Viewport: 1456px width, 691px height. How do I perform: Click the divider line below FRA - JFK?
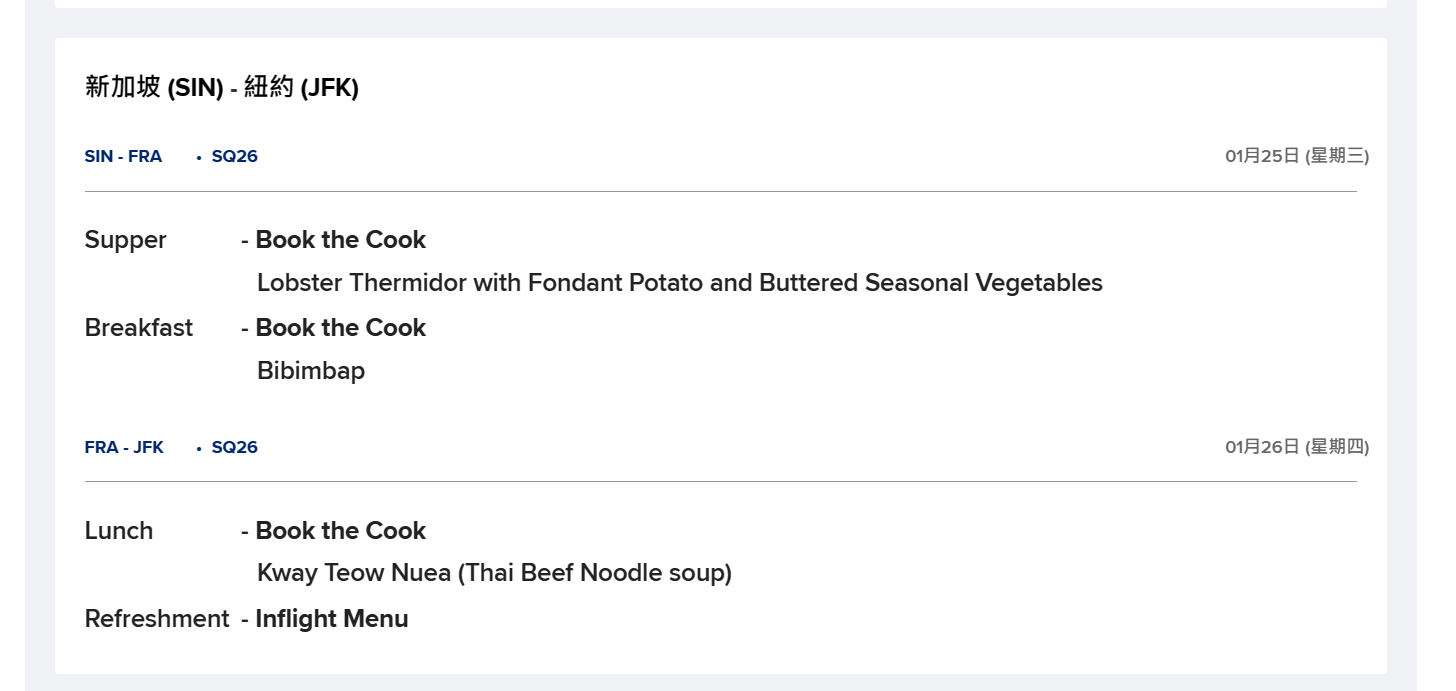[721, 482]
